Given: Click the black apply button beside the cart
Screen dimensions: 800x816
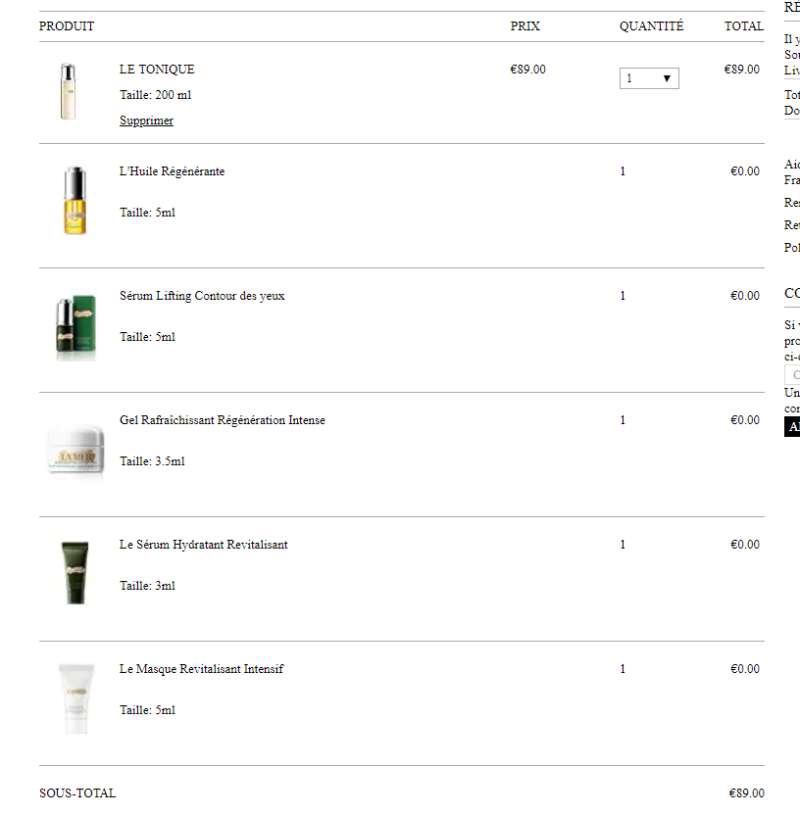Looking at the screenshot, I should pyautogui.click(x=792, y=427).
